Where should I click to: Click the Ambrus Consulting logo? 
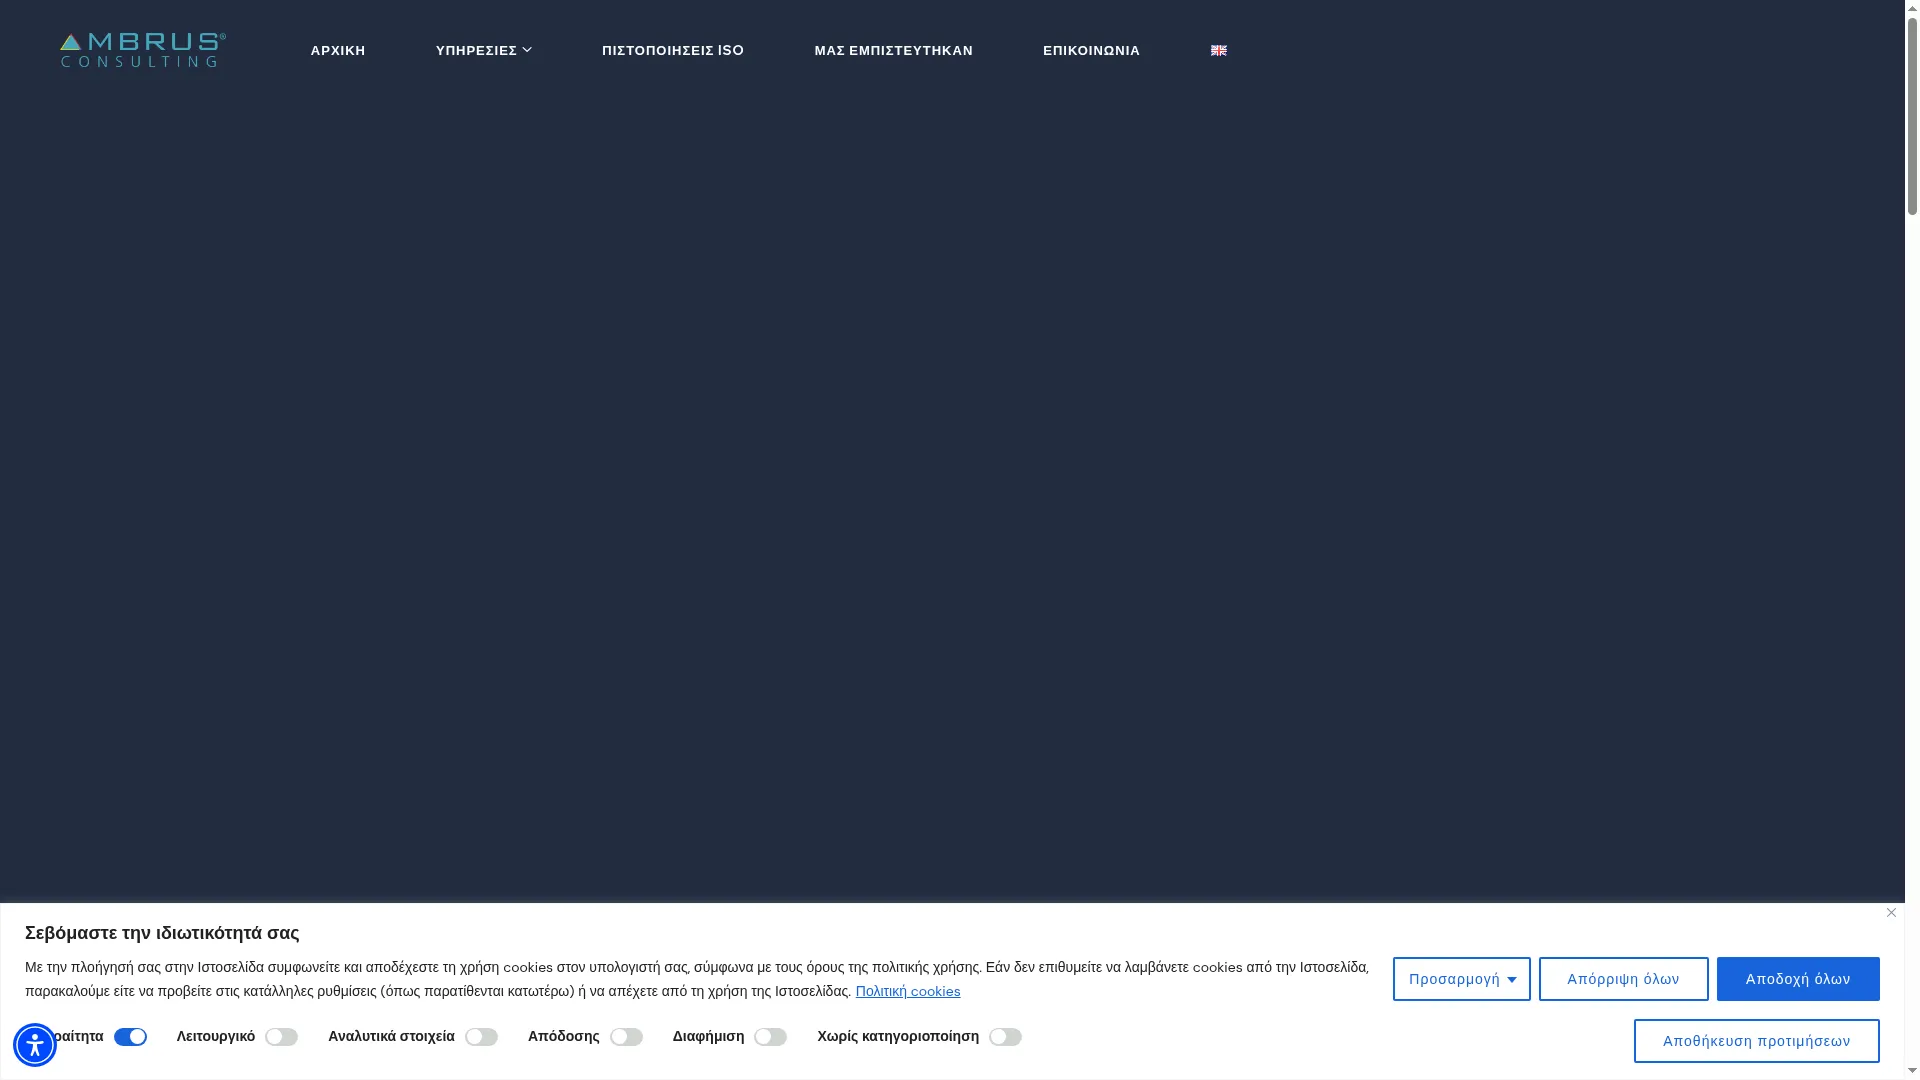tap(143, 50)
